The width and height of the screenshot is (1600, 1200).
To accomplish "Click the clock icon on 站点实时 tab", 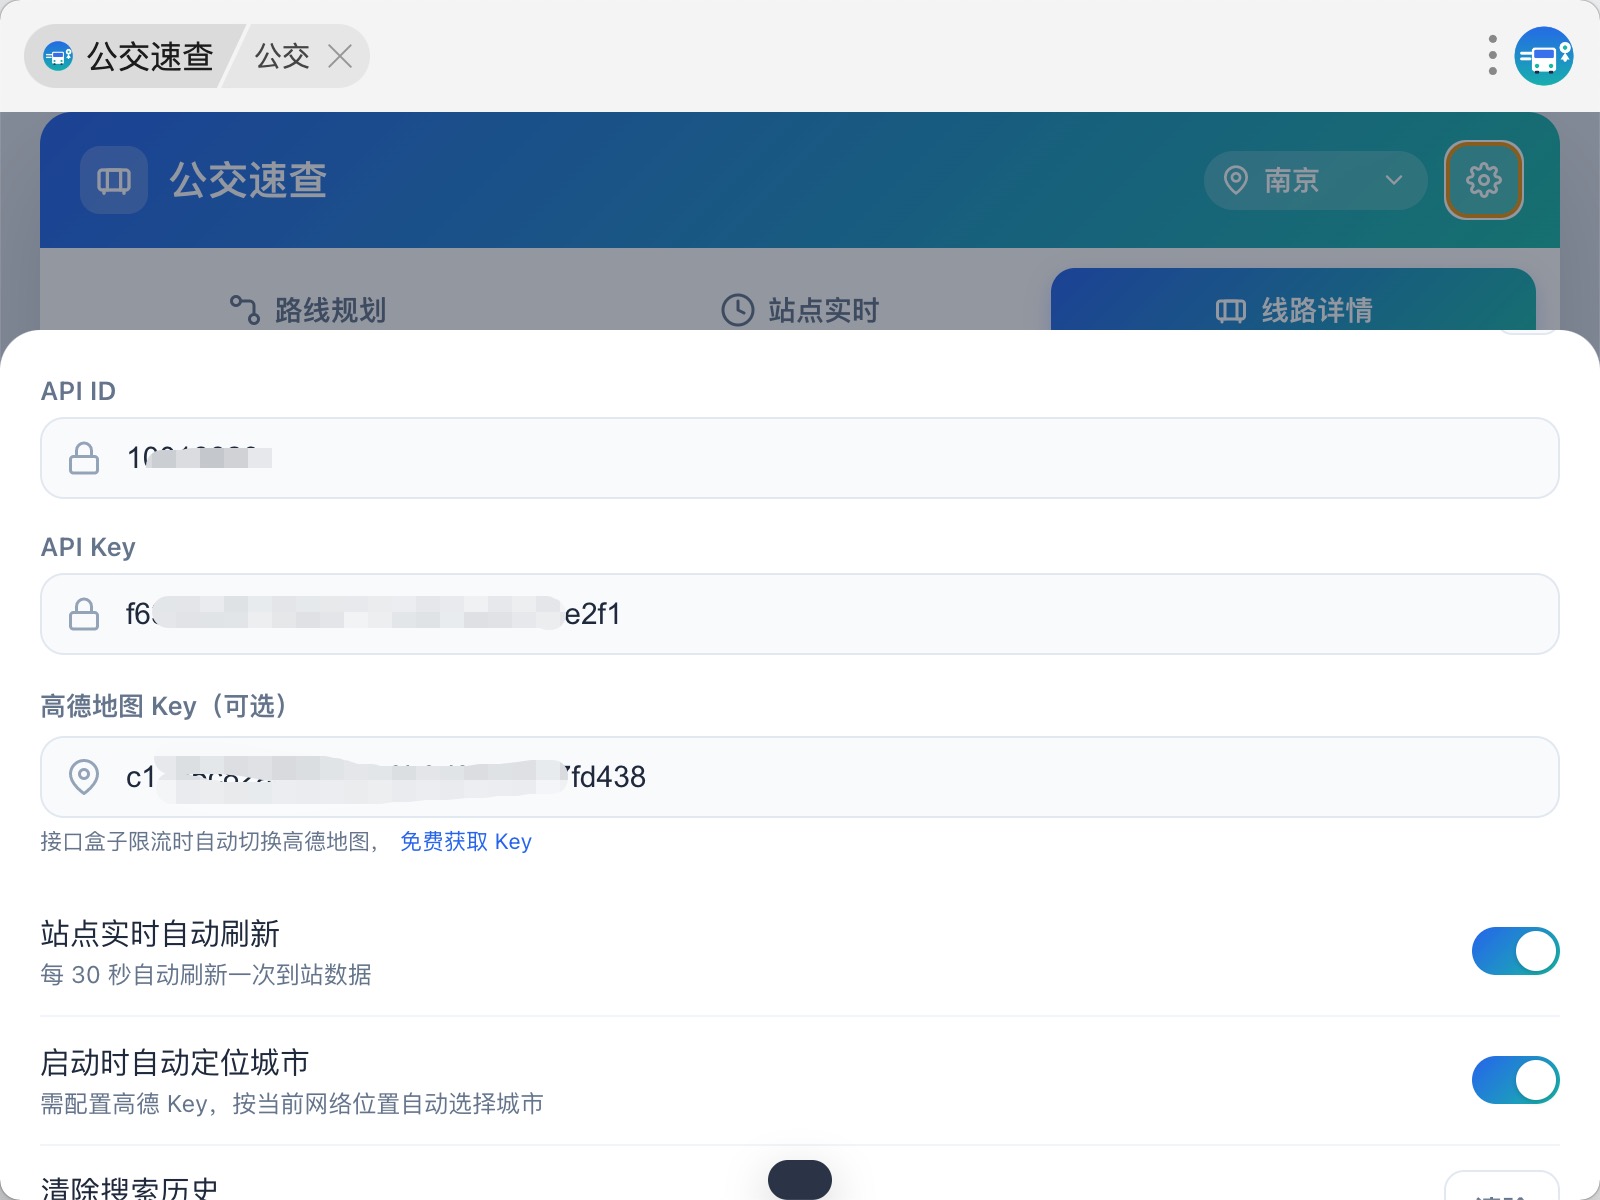I will click(738, 310).
